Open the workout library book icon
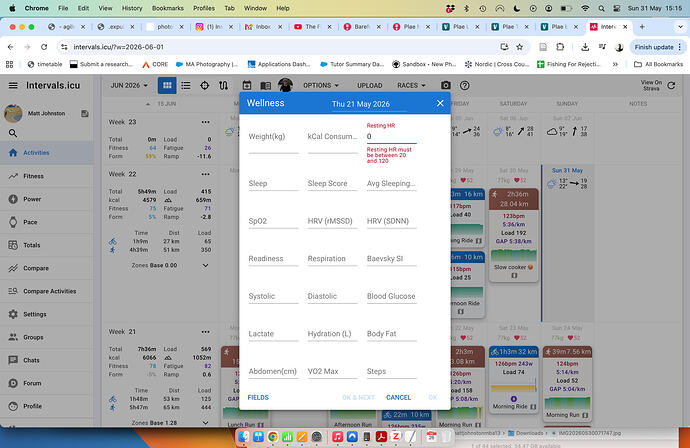Screen dimensions: 690x448 click(x=265, y=85)
